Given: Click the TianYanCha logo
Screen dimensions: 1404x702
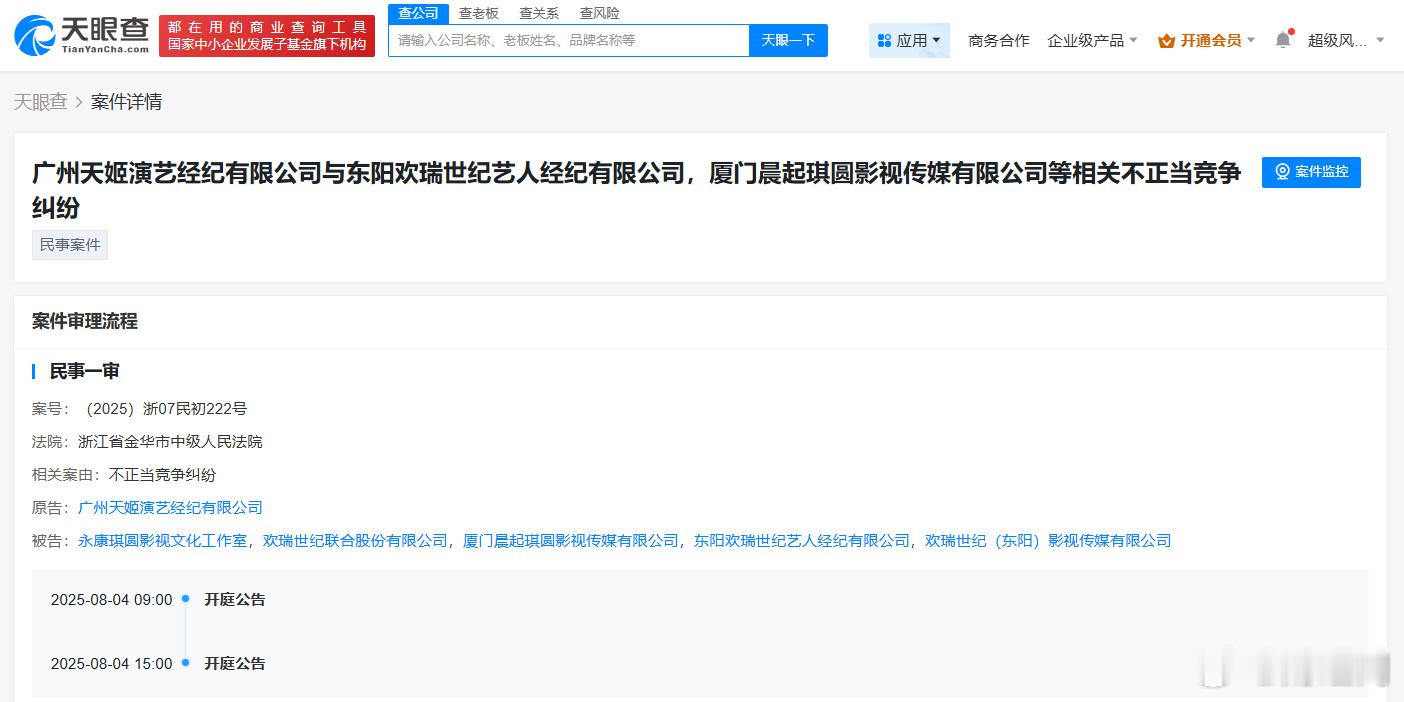Looking at the screenshot, I should click(x=81, y=35).
